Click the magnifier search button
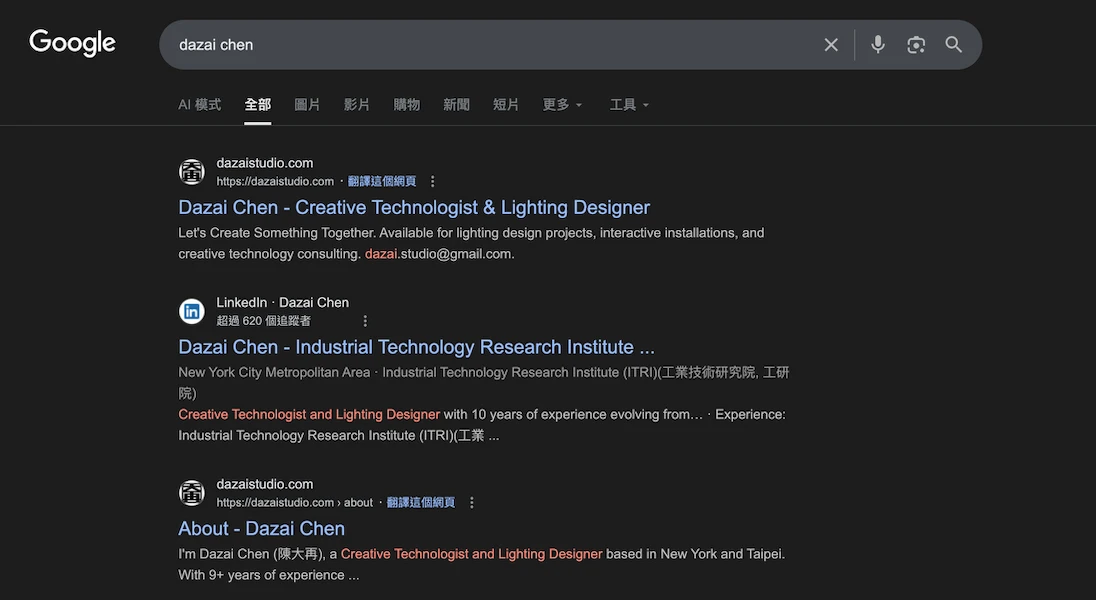Screen dimensions: 1096x600 953,45
